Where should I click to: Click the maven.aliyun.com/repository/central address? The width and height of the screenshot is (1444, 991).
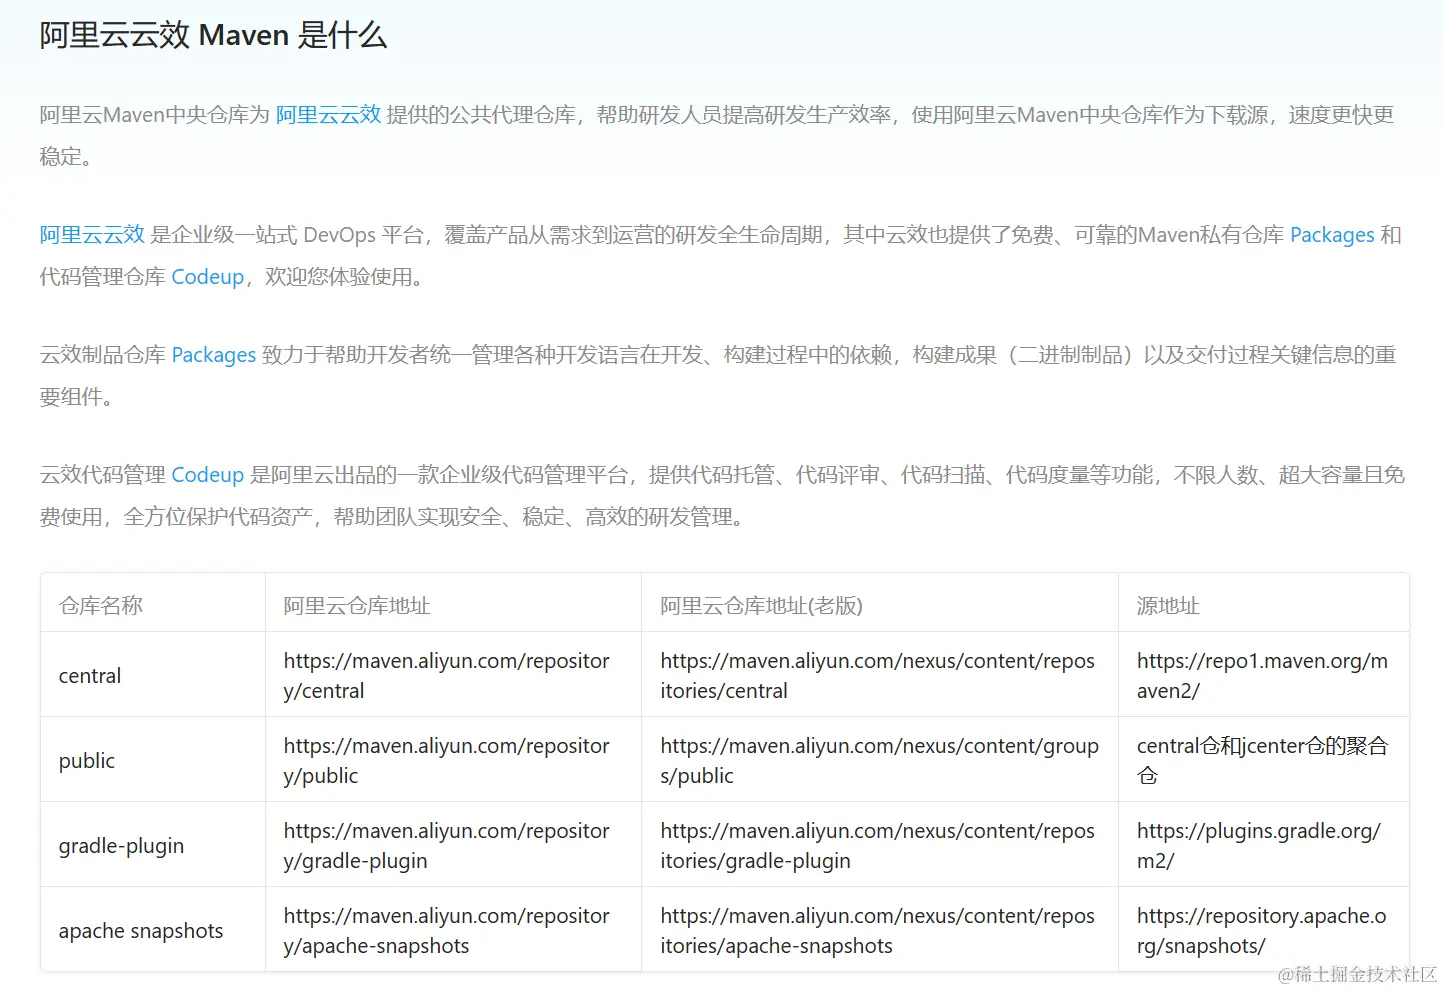coord(447,676)
